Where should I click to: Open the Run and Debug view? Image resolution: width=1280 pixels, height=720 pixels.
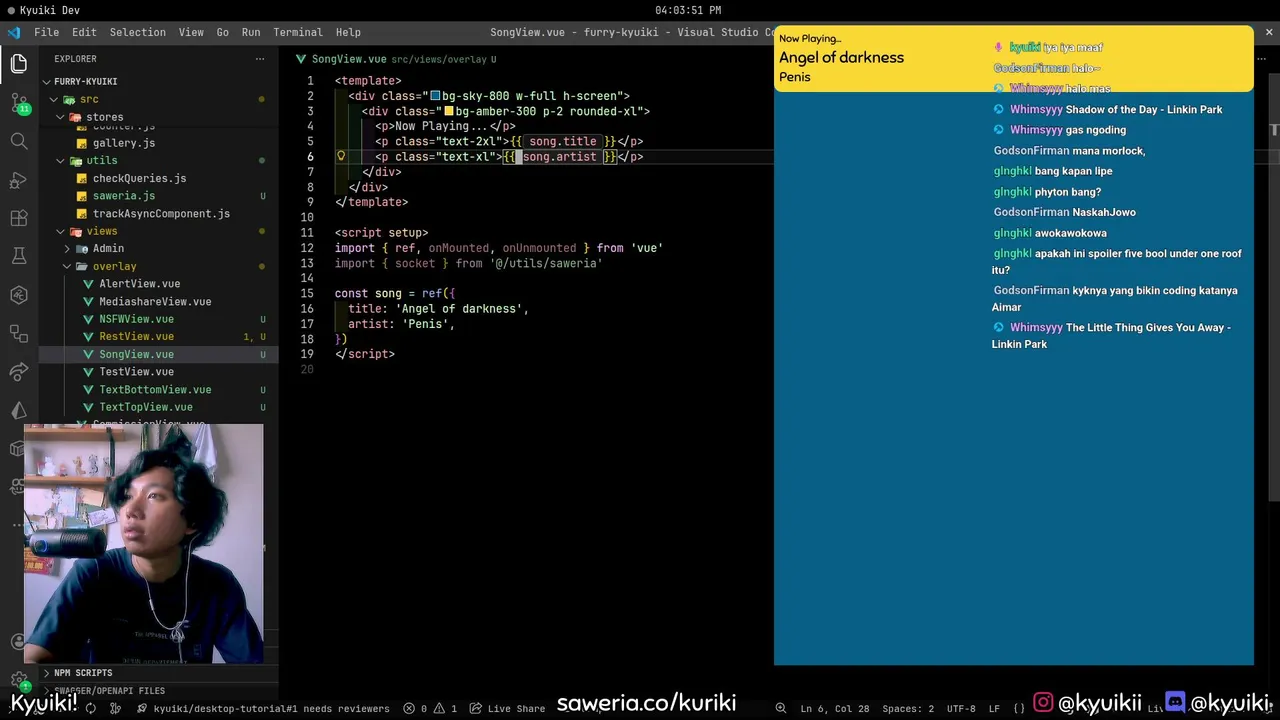coord(19,180)
